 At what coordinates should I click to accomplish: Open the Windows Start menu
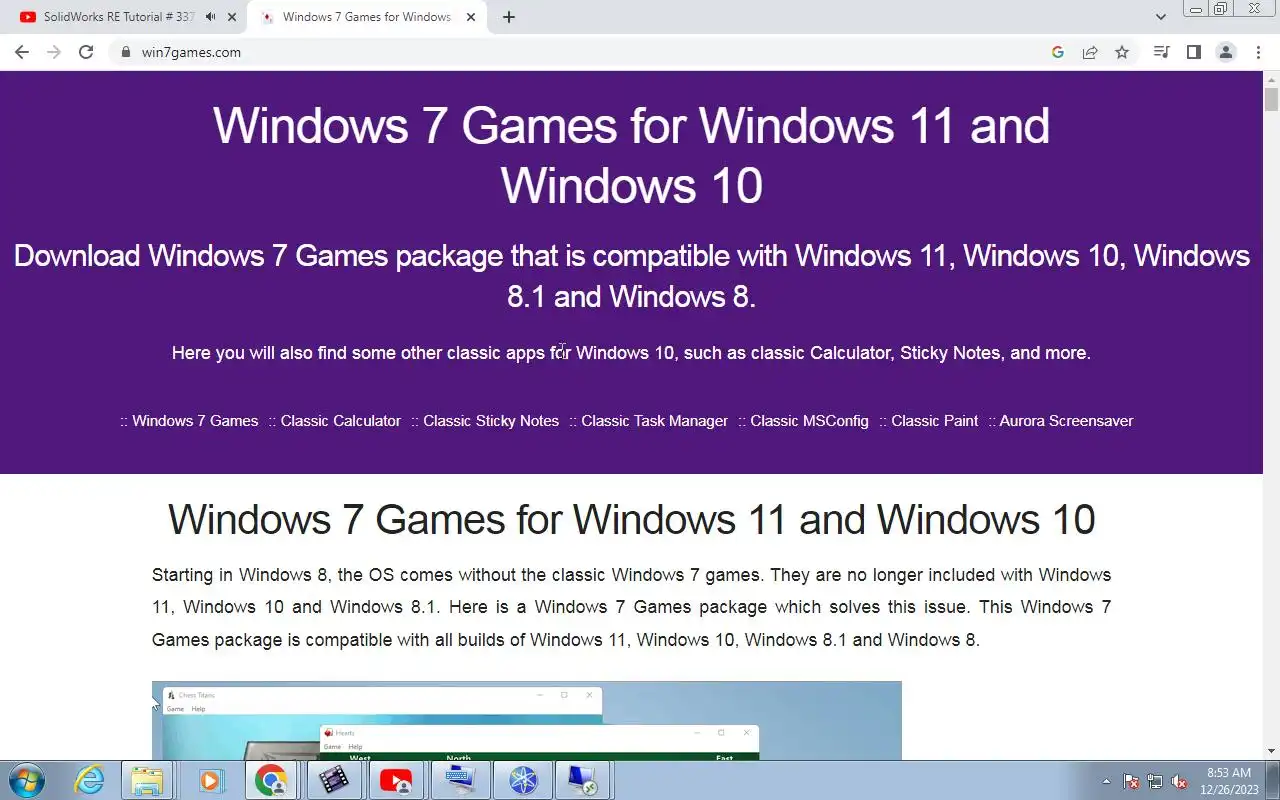tap(25, 780)
